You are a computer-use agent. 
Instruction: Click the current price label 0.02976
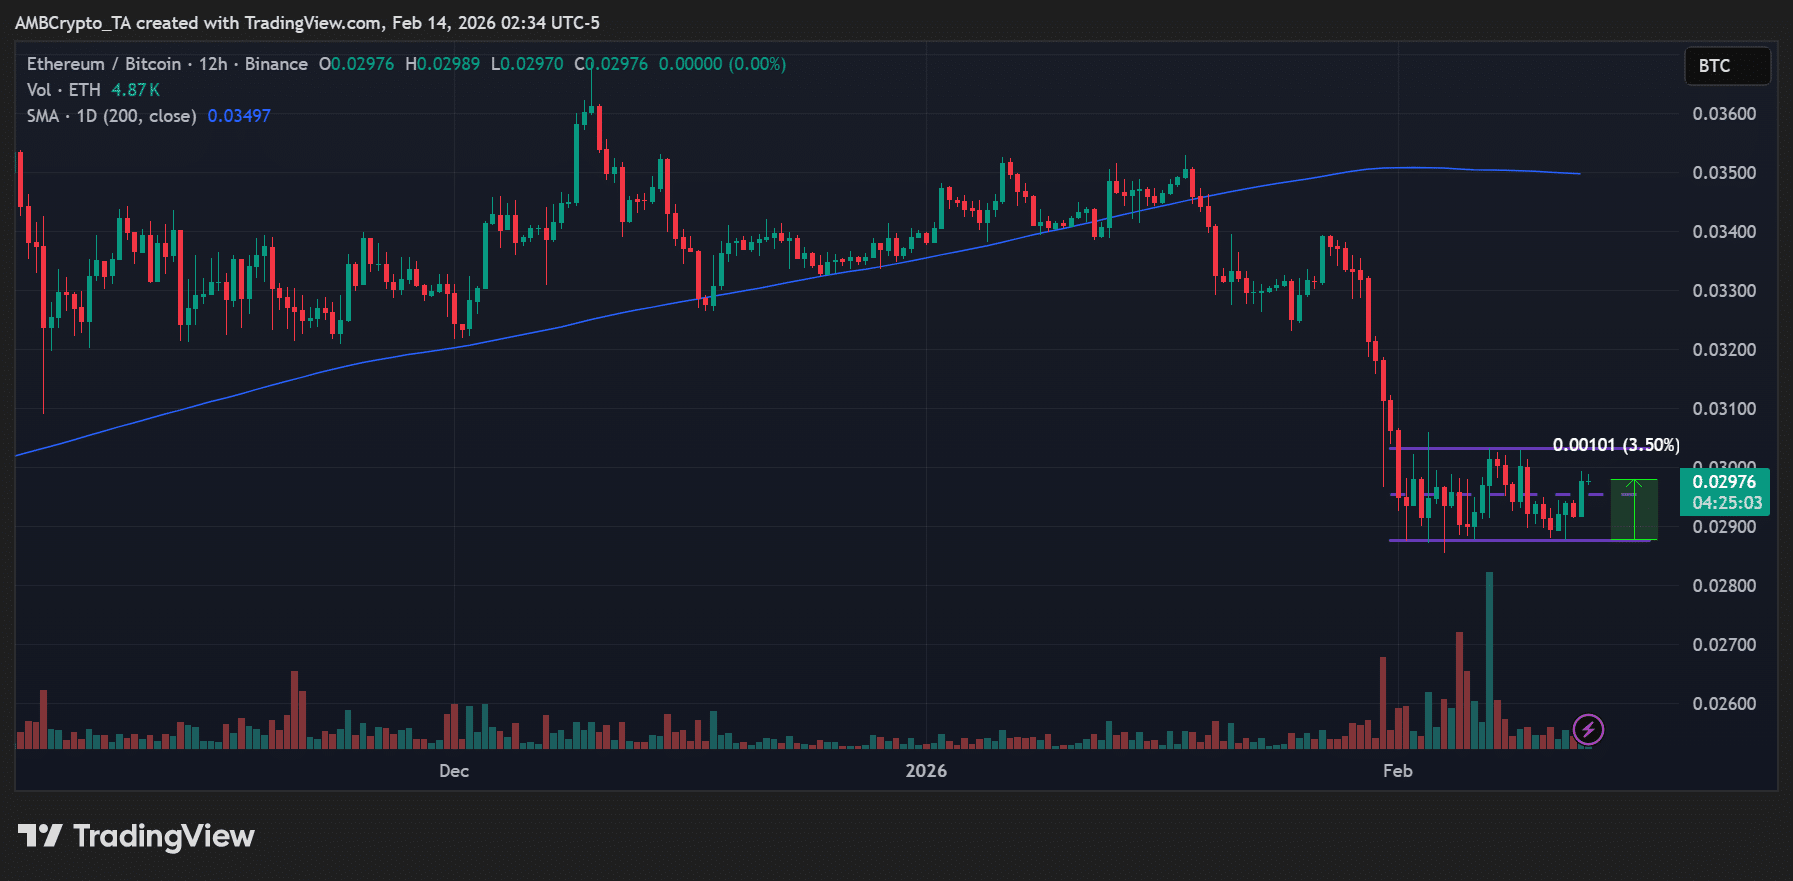coord(1724,482)
